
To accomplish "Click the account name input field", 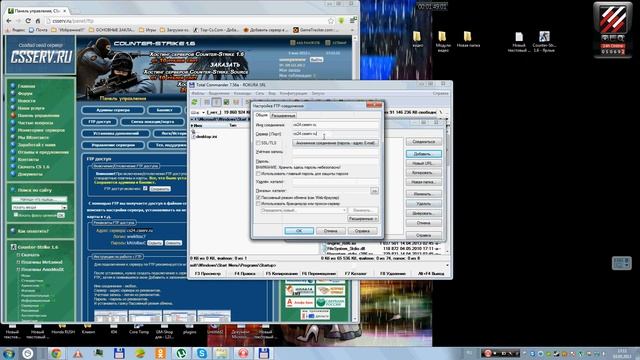I will point(335,152).
